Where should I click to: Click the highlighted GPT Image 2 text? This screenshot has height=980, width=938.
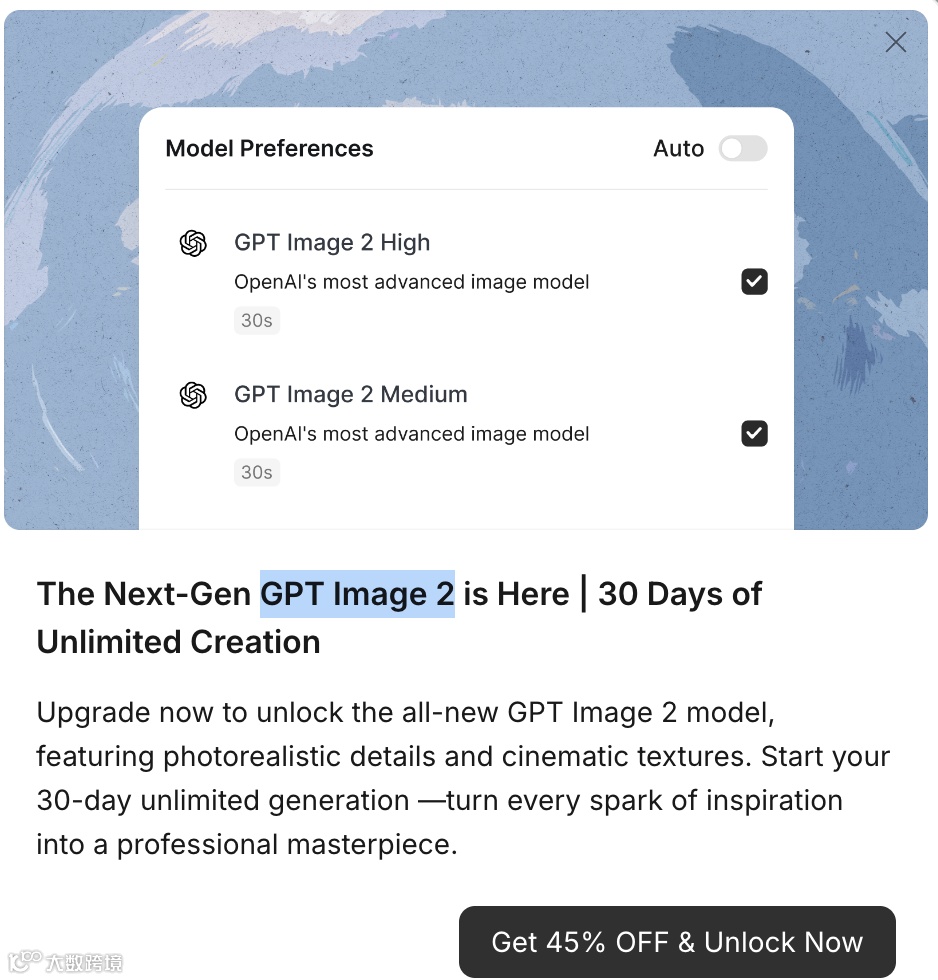tap(356, 593)
